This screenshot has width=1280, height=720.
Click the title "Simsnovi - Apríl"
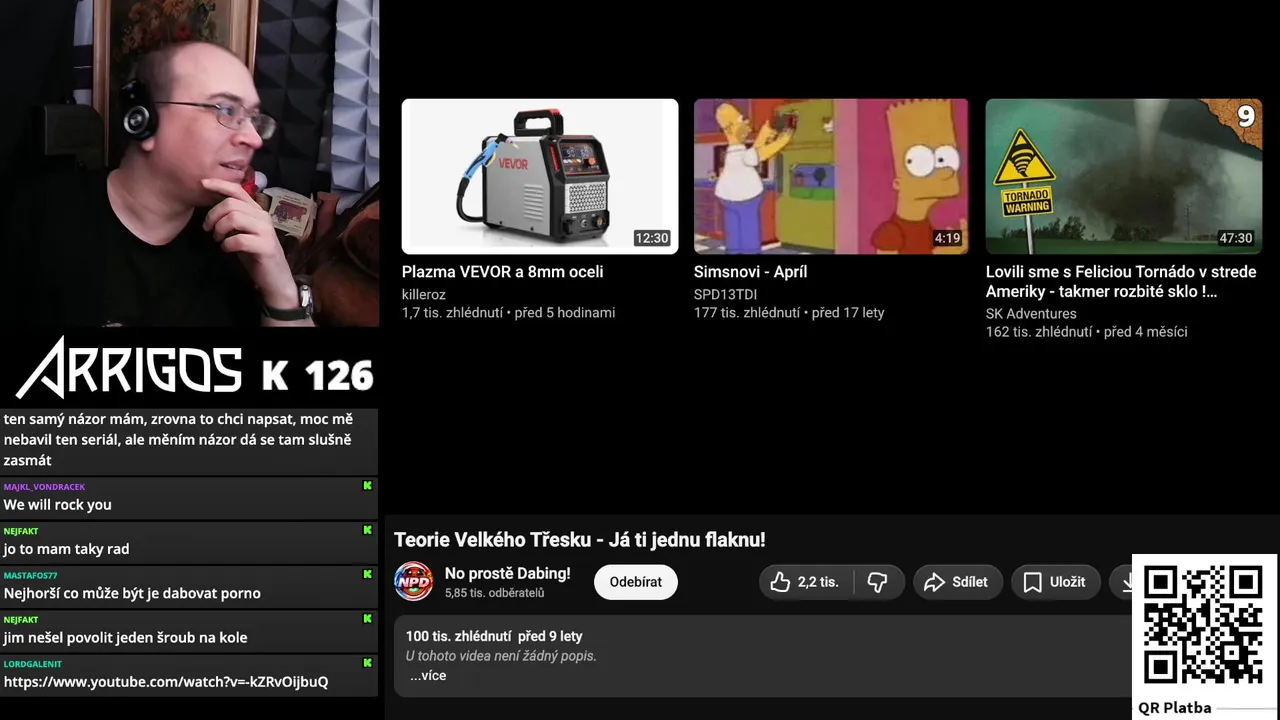click(x=750, y=272)
